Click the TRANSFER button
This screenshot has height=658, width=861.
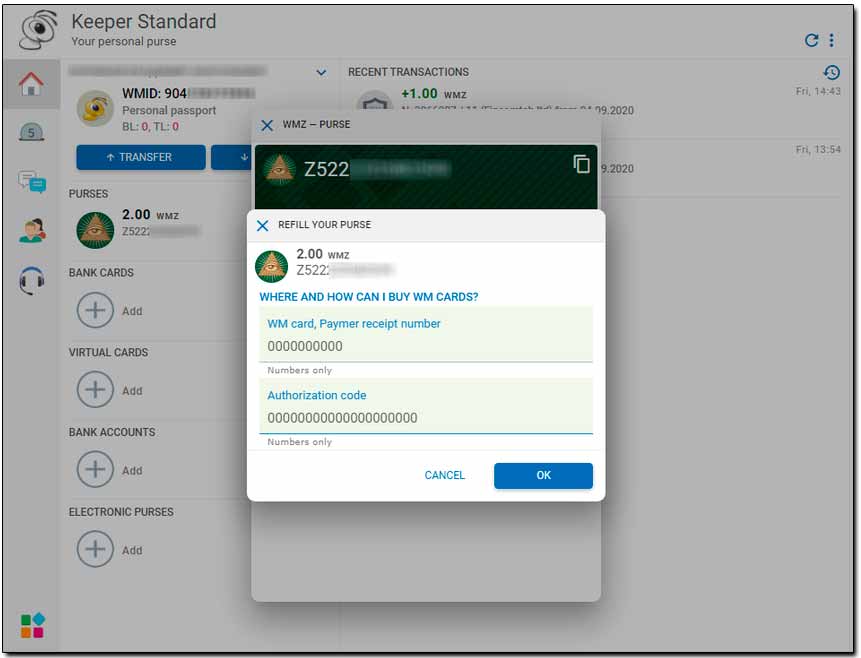(x=141, y=157)
